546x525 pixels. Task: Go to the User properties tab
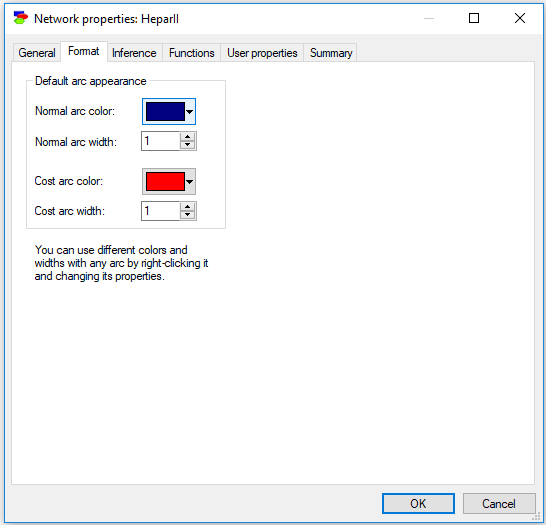[x=262, y=53]
